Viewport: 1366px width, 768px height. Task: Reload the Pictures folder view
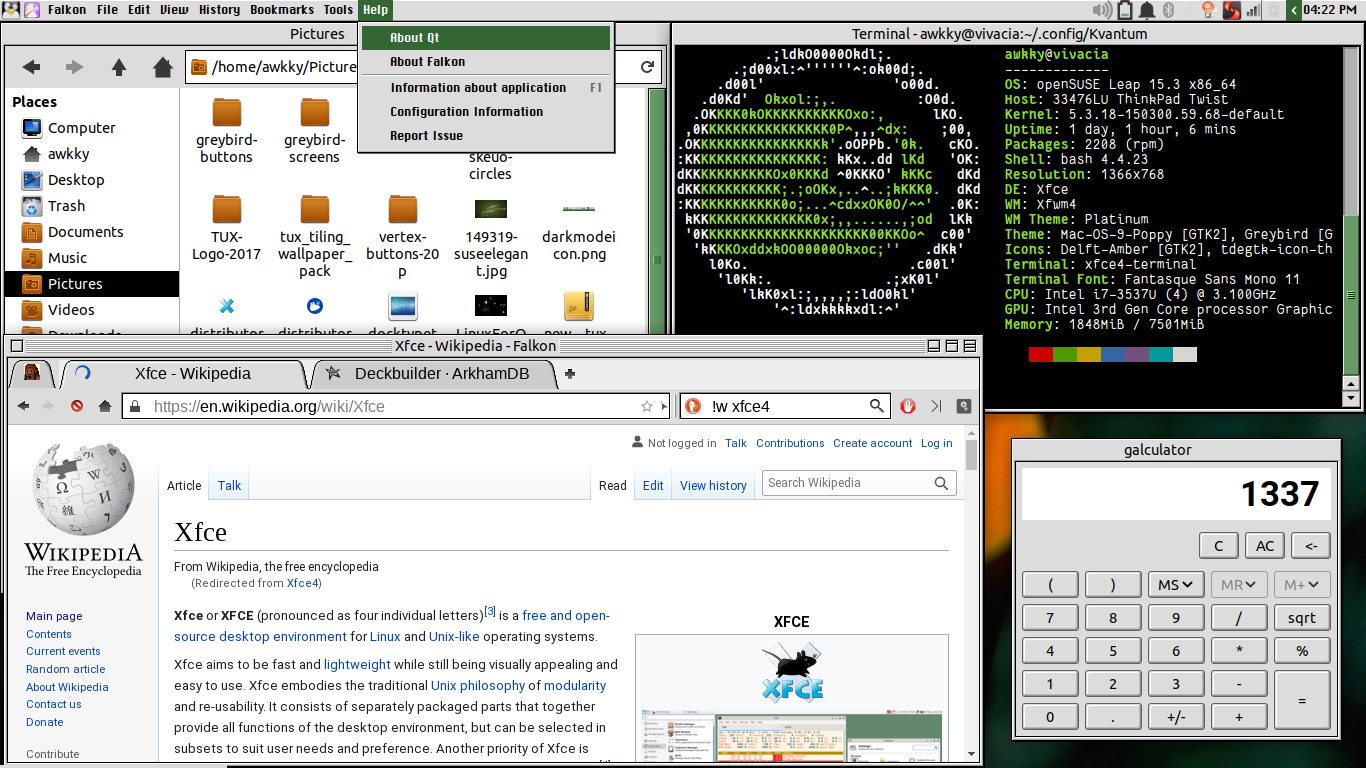coord(647,67)
